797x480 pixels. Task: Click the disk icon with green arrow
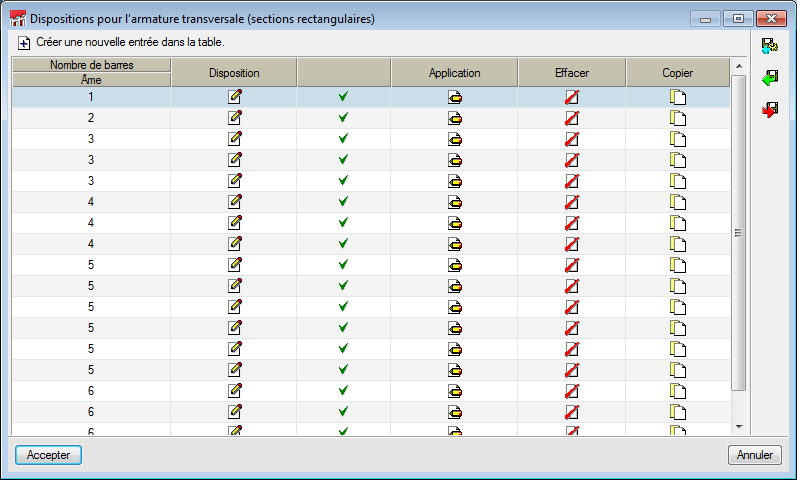[x=770, y=78]
